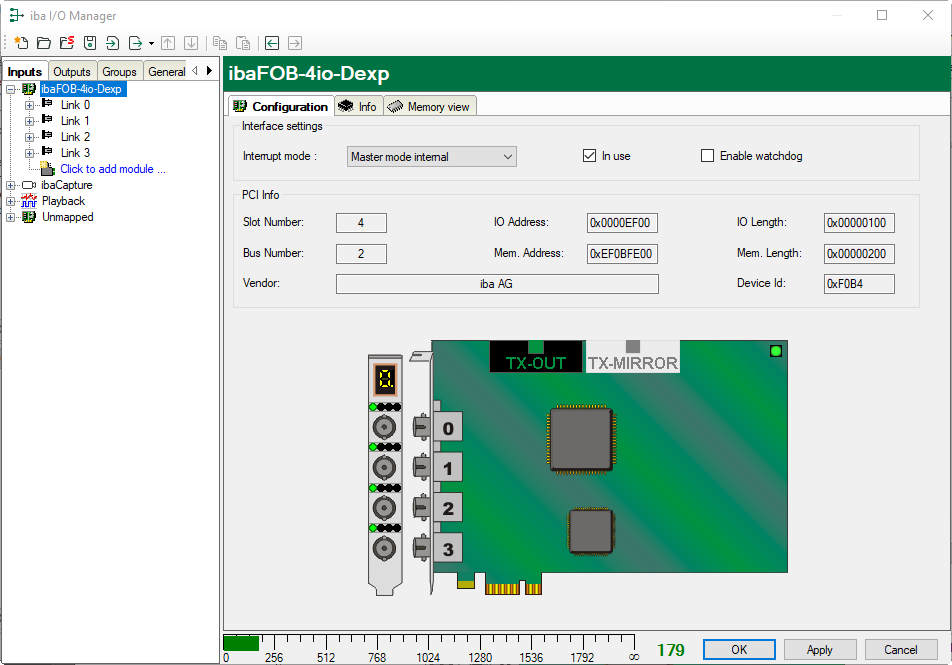952x665 pixels.
Task: Open the Interrupt mode dropdown
Action: click(432, 157)
